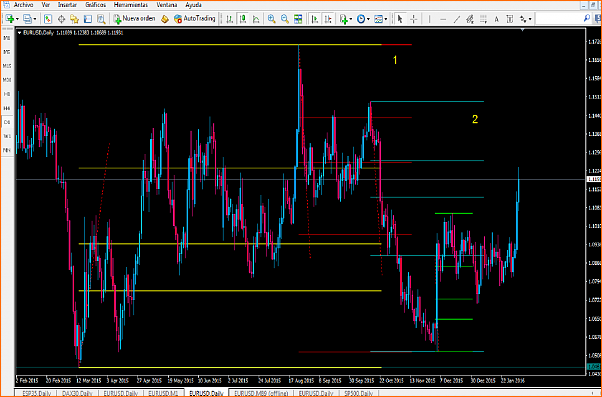Open the Periods clock icon

[361, 19]
